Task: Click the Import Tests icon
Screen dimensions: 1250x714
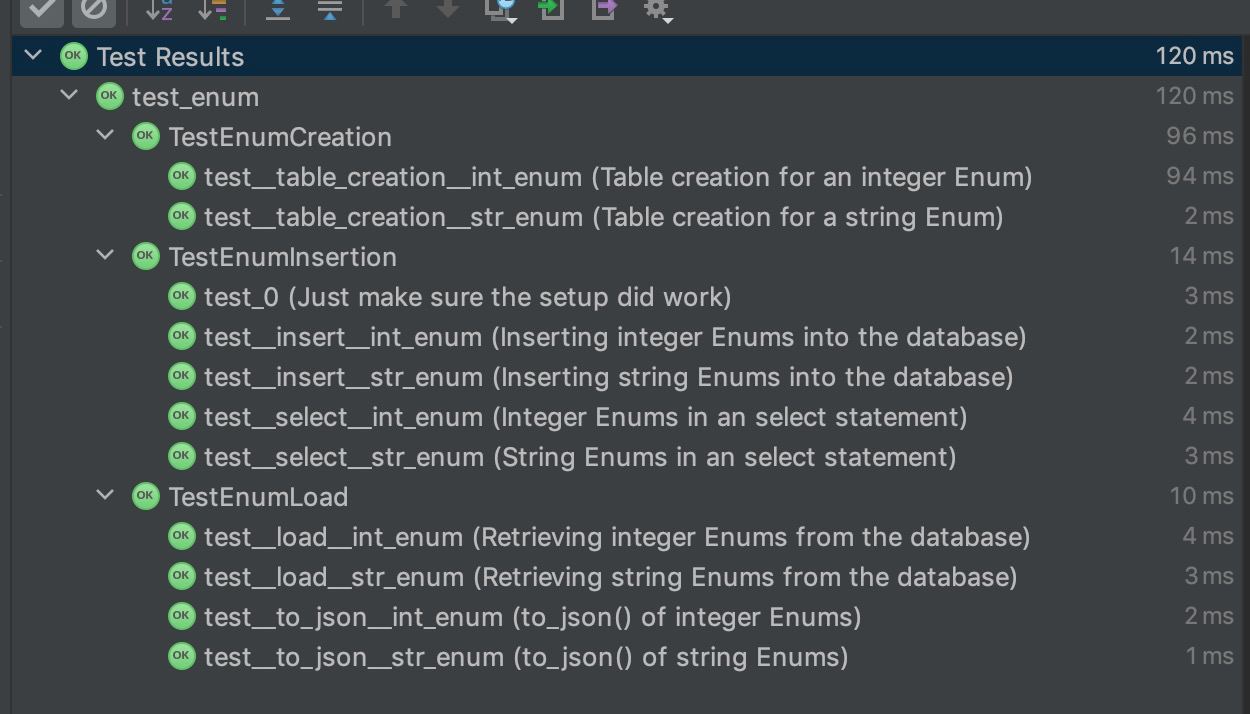Action: pos(551,9)
